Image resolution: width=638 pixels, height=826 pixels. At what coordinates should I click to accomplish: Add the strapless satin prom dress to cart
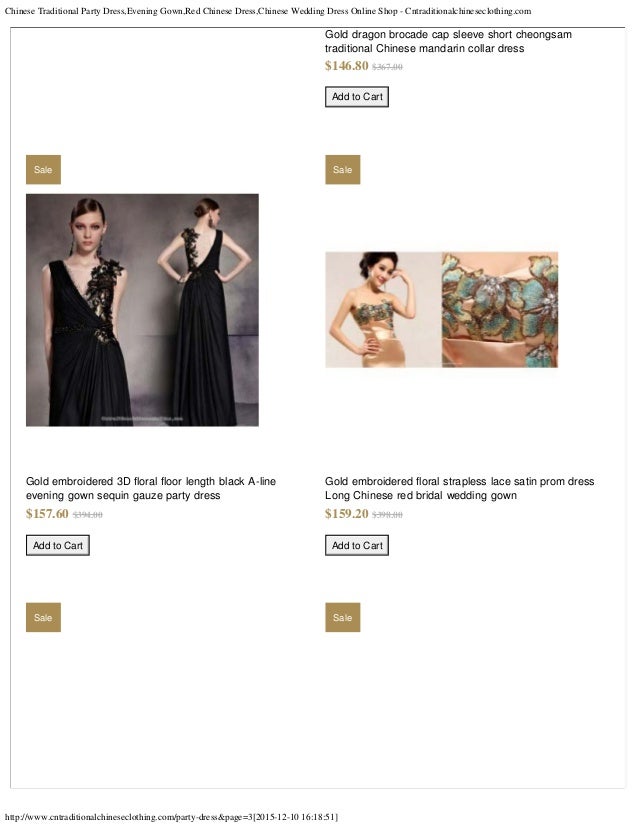tap(357, 545)
